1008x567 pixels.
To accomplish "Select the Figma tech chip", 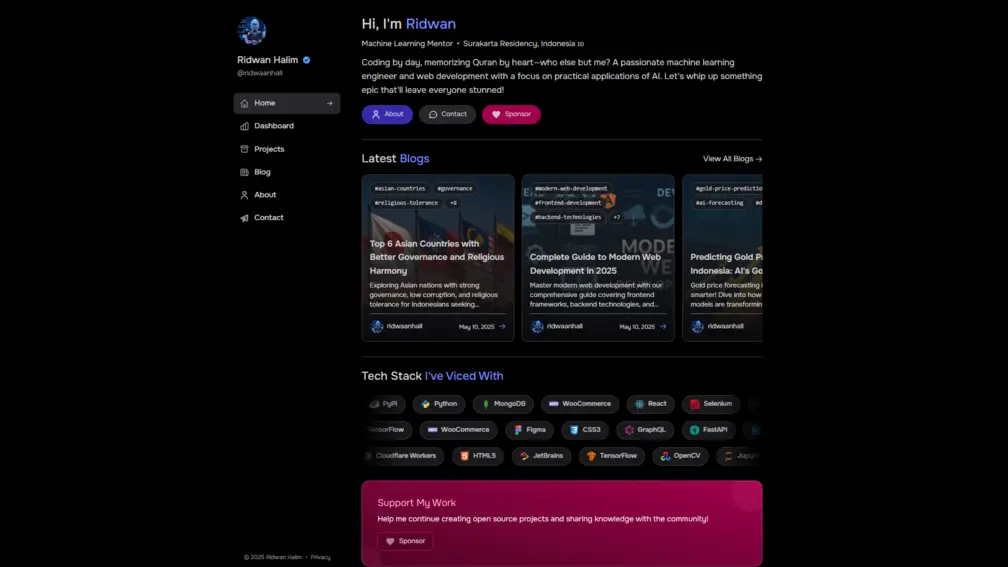I will (529, 430).
